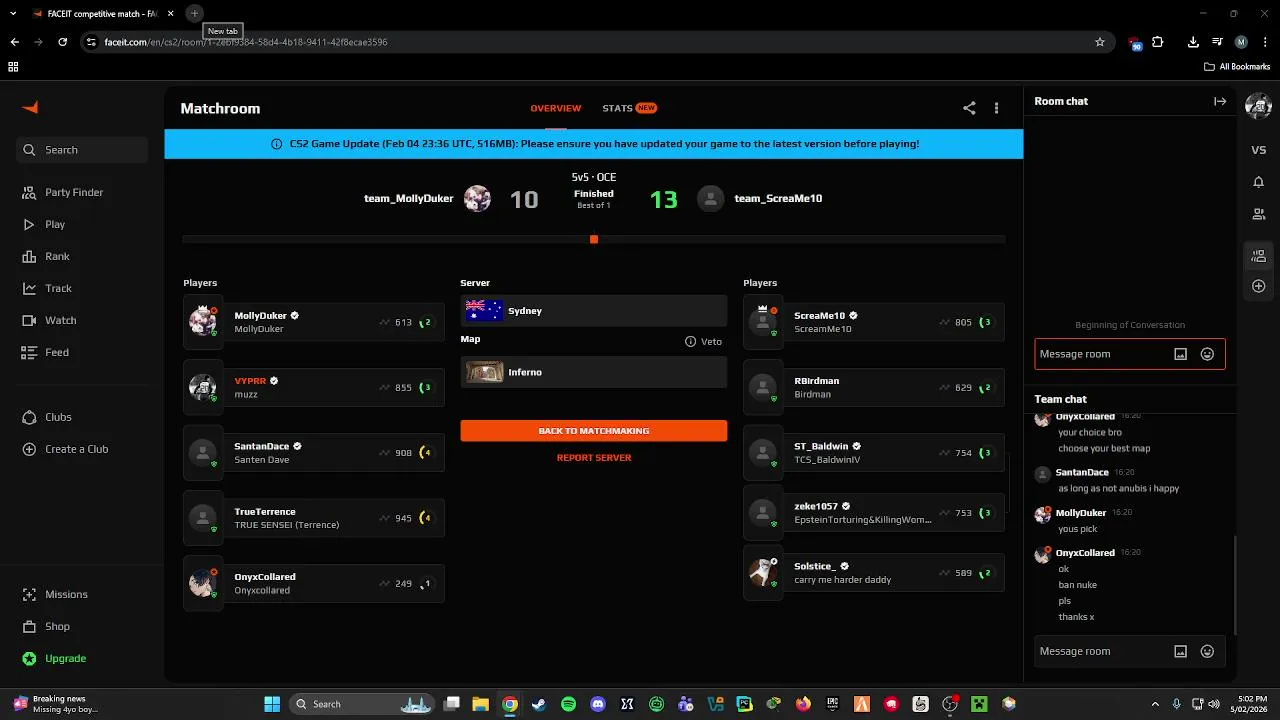
Task: Share the matchroom via share icon
Action: point(969,108)
